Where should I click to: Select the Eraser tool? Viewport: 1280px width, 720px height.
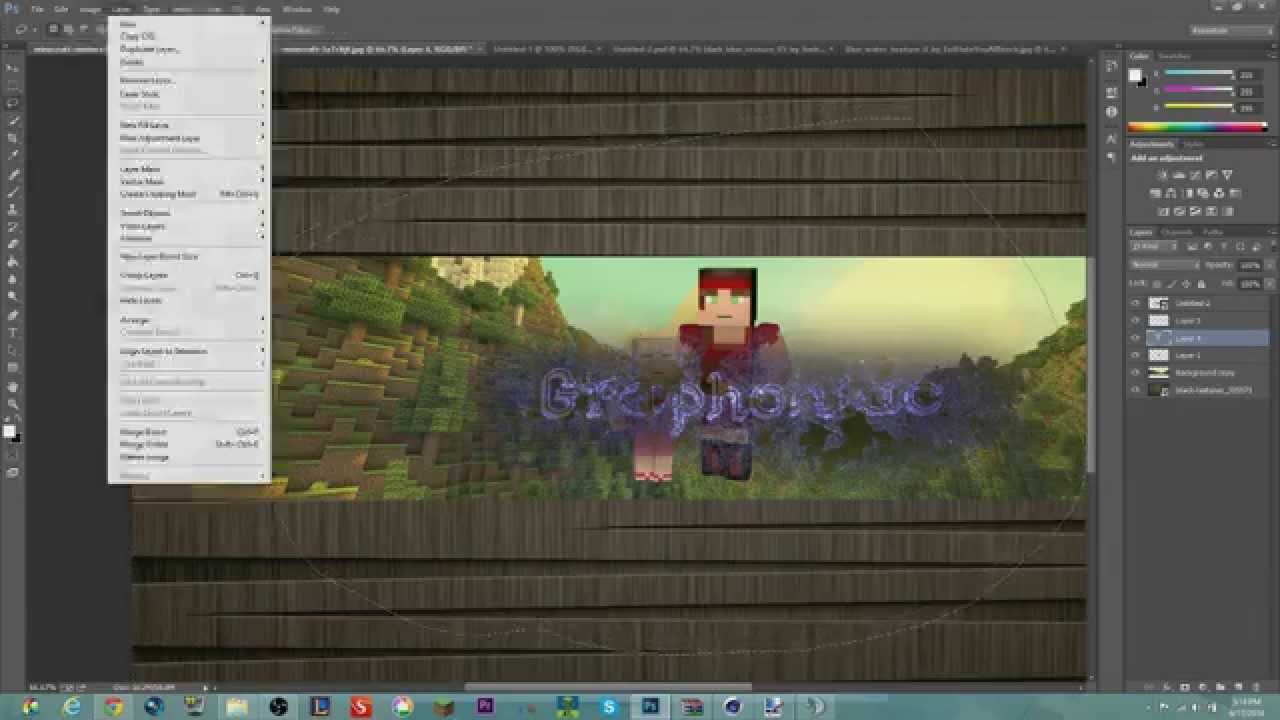13,243
